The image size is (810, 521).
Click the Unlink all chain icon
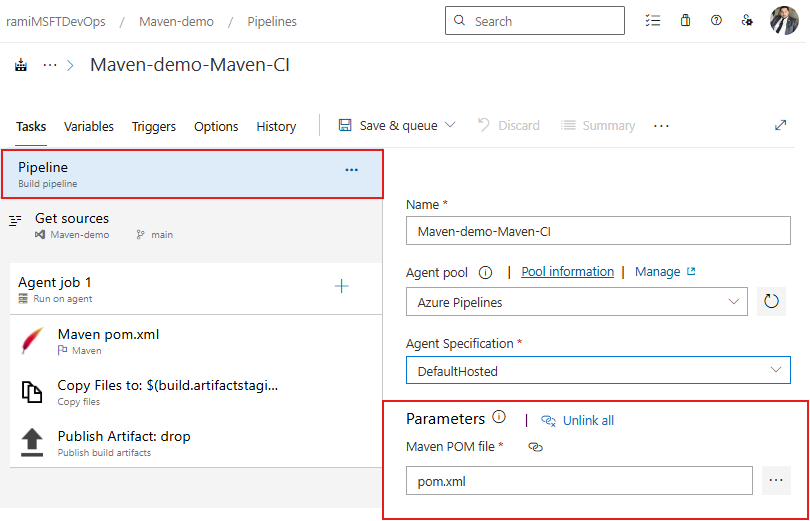coord(548,421)
